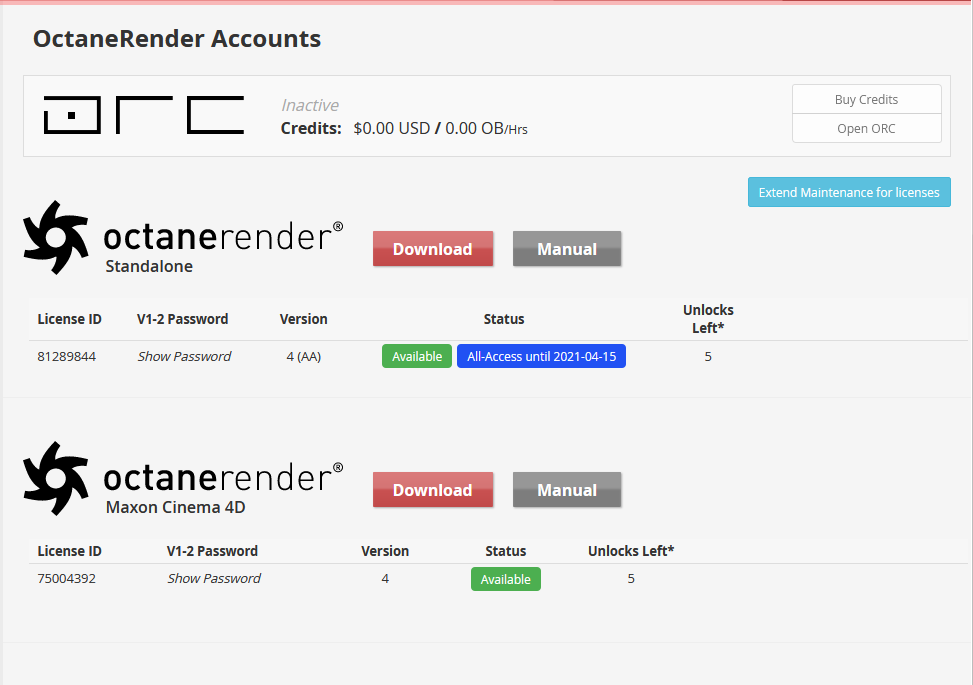Click Extend Maintenance for licenses

click(x=849, y=192)
